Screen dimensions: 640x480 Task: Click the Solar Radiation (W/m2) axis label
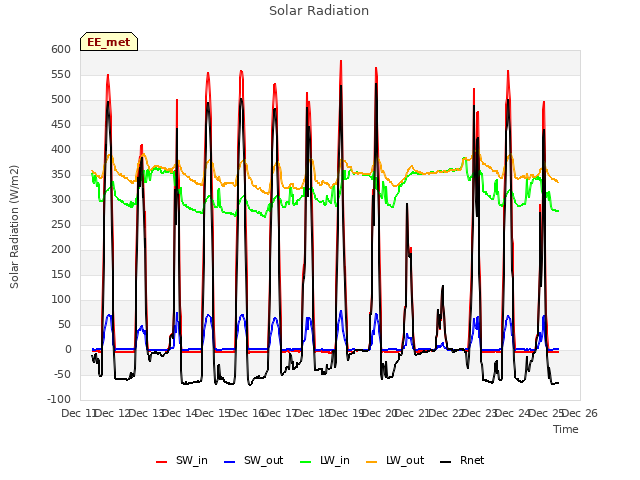pyautogui.click(x=14, y=227)
